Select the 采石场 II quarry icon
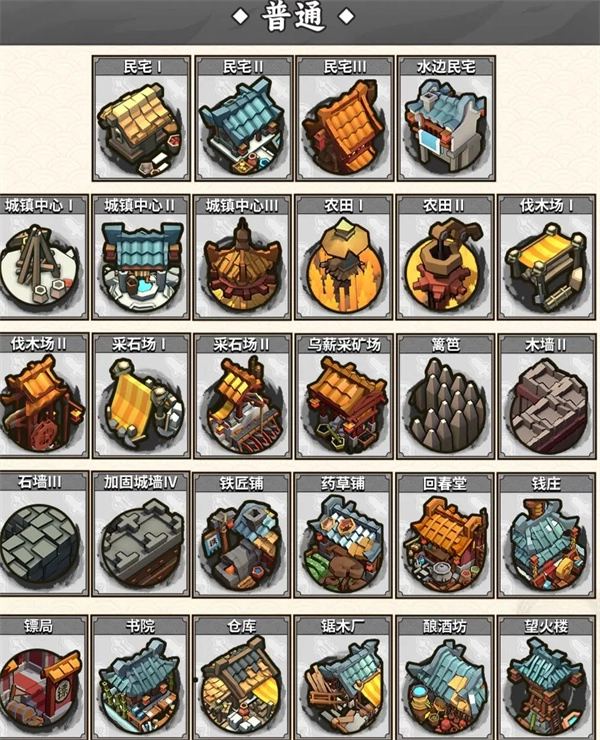 click(x=243, y=405)
